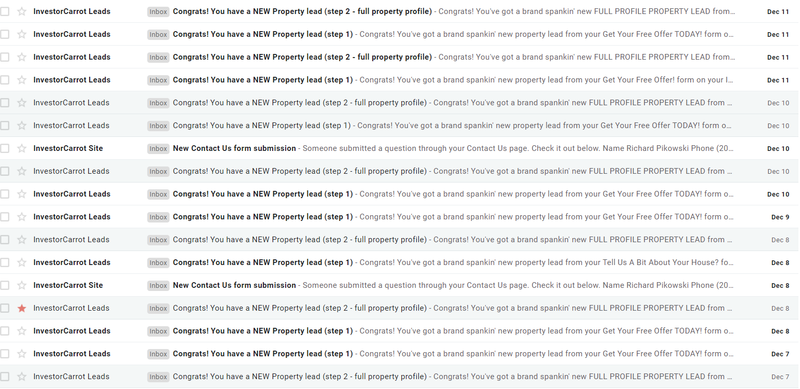This screenshot has width=800, height=389.
Task: Select the checkbox for Dec 7 step 1 email
Action: (x=5, y=354)
